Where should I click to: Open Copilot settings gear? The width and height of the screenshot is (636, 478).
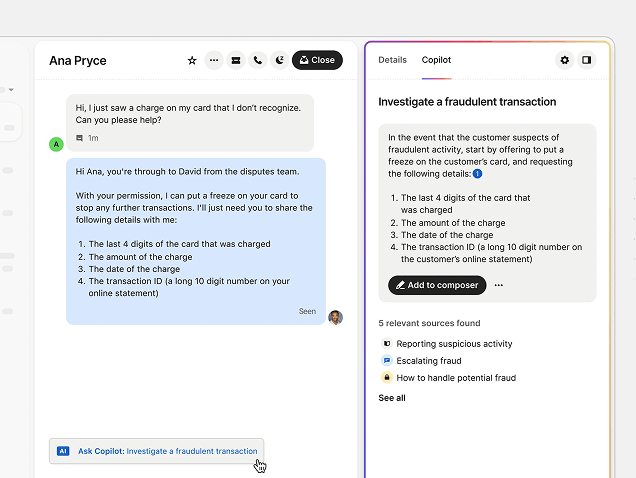pos(565,60)
